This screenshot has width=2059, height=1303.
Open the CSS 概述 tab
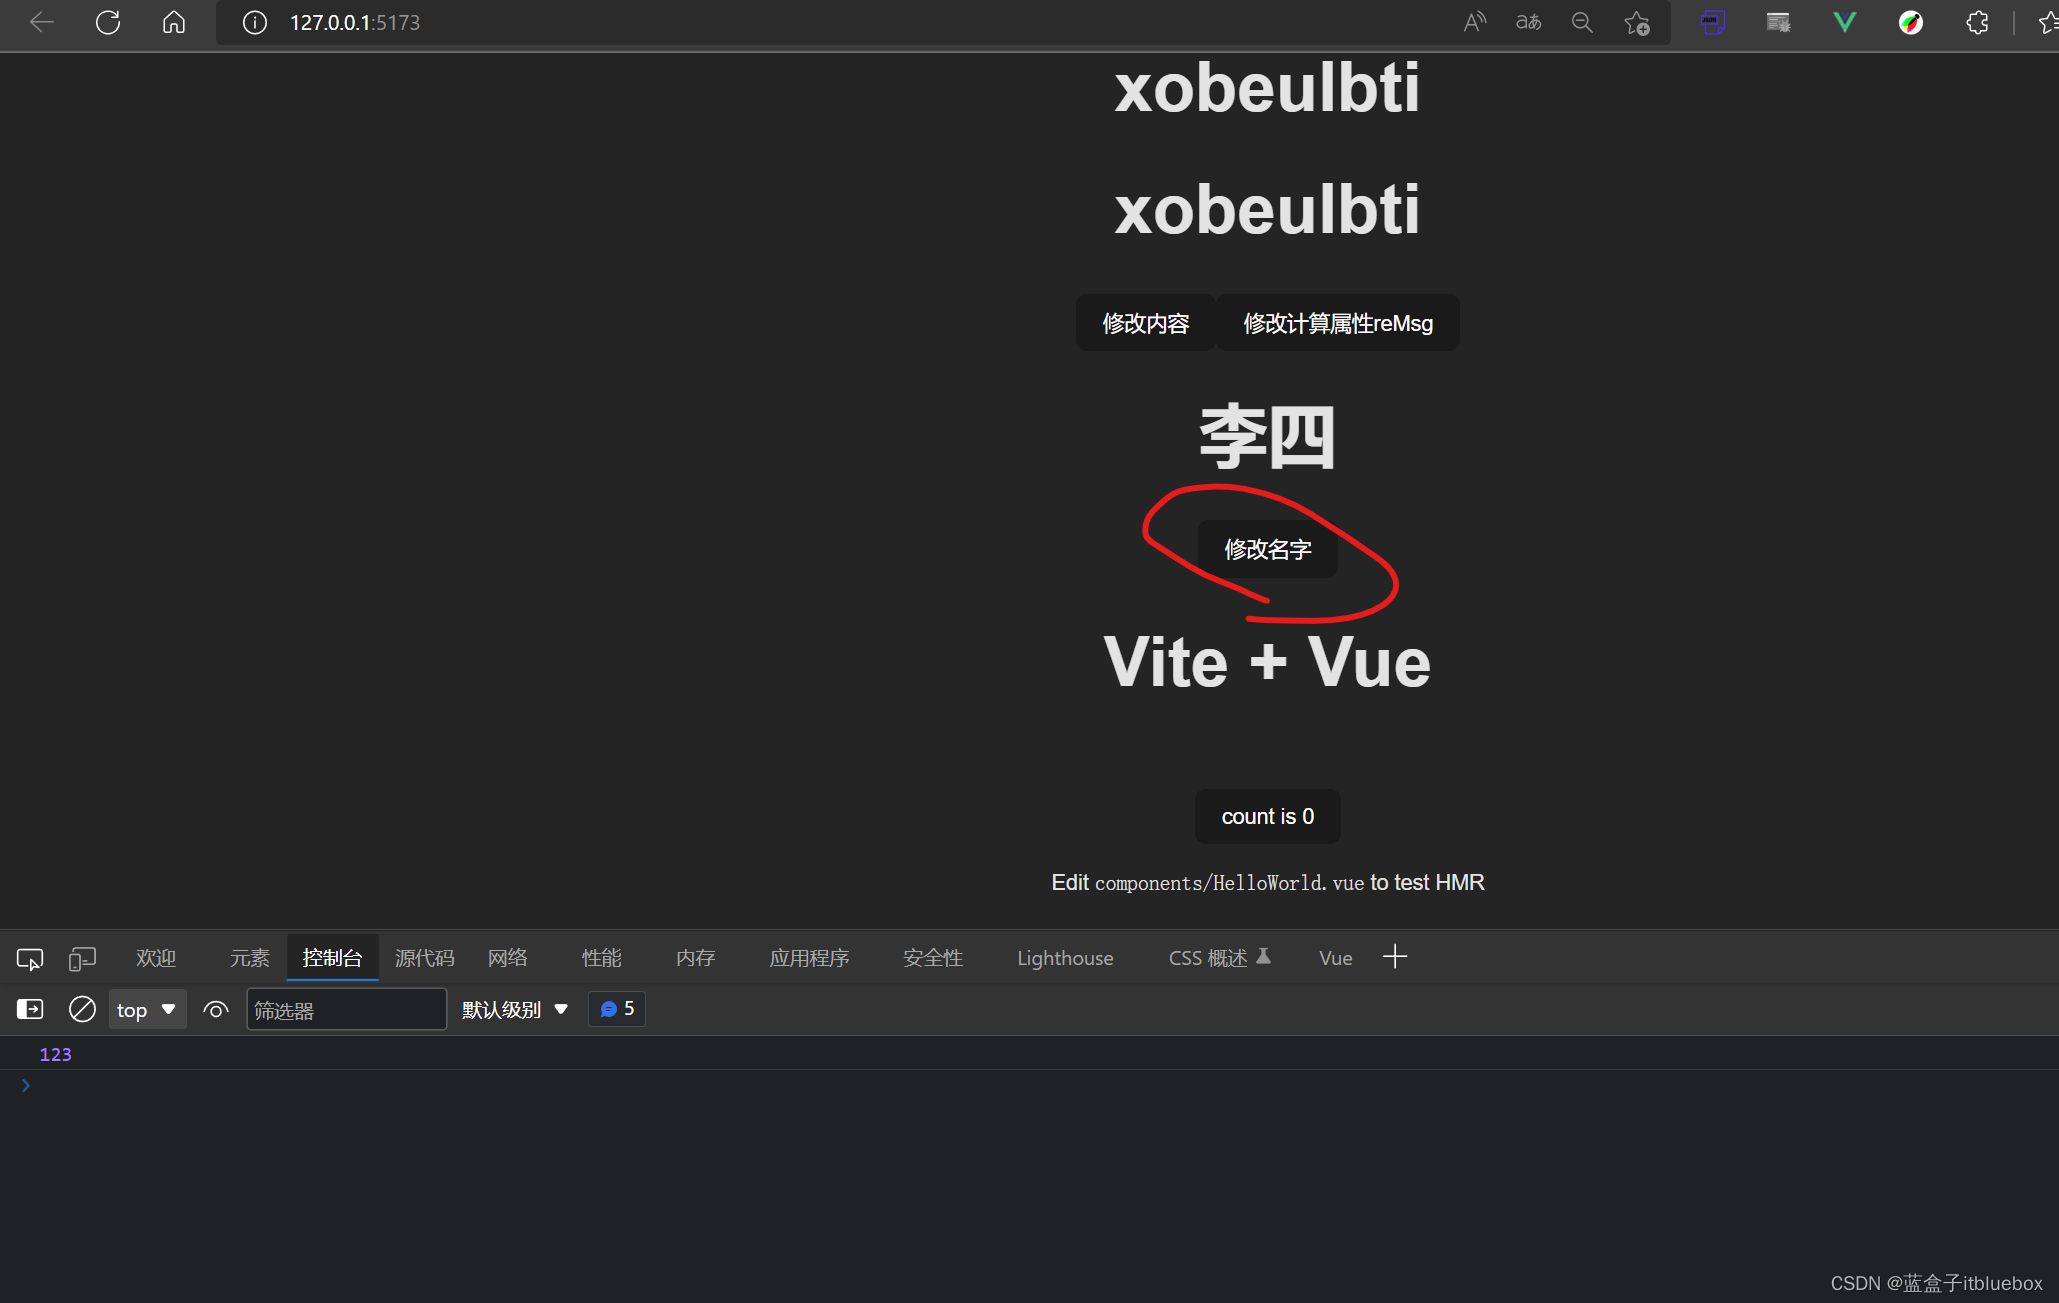tap(1219, 958)
